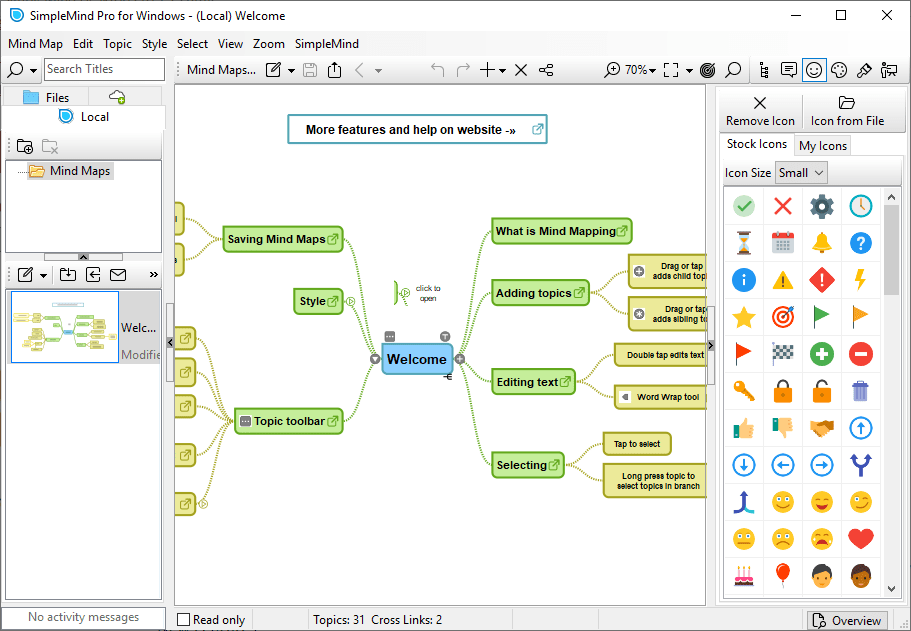Screen dimensions: 911x631
Task: Open the search options dropdown arrow
Action: (34, 71)
